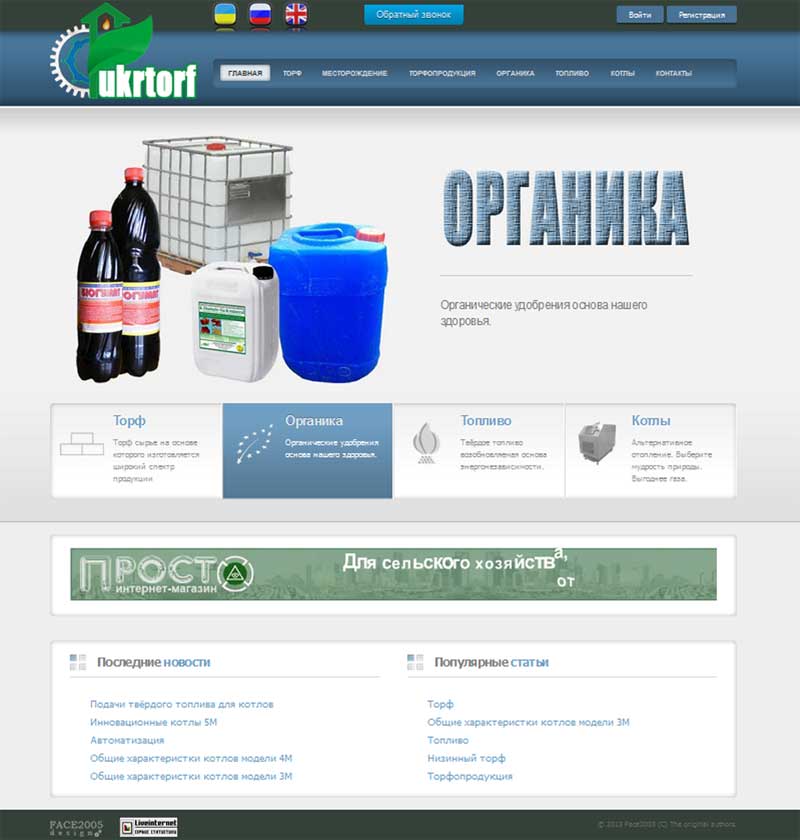The width and height of the screenshot is (800, 840).
Task: Open the FACE2005 design logo in footer
Action: click(x=76, y=828)
